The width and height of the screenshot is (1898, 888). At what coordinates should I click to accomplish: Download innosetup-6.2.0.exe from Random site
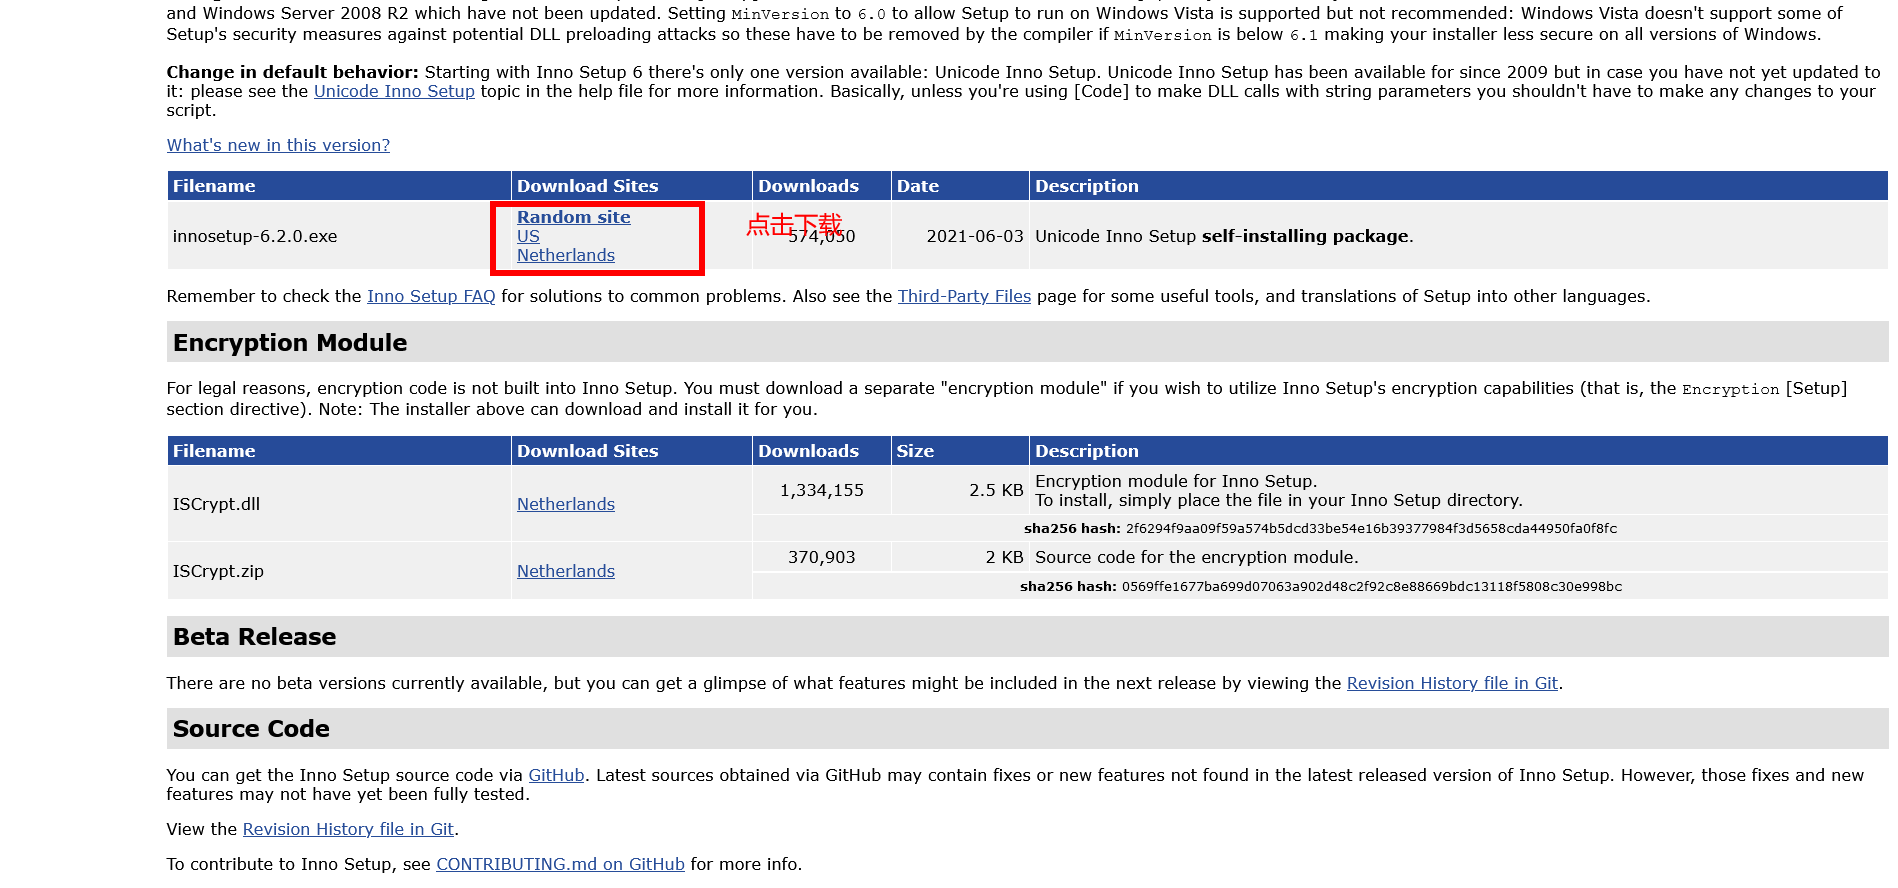tap(573, 217)
